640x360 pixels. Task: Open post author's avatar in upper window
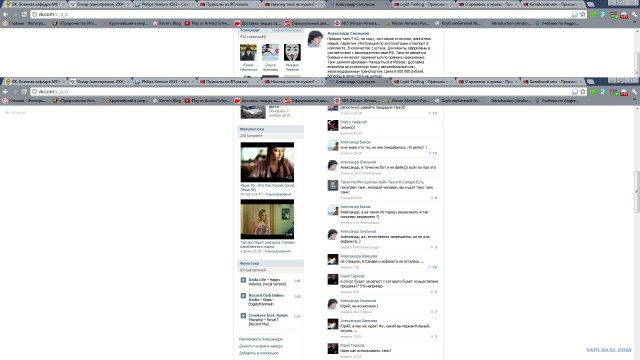tap(316, 39)
